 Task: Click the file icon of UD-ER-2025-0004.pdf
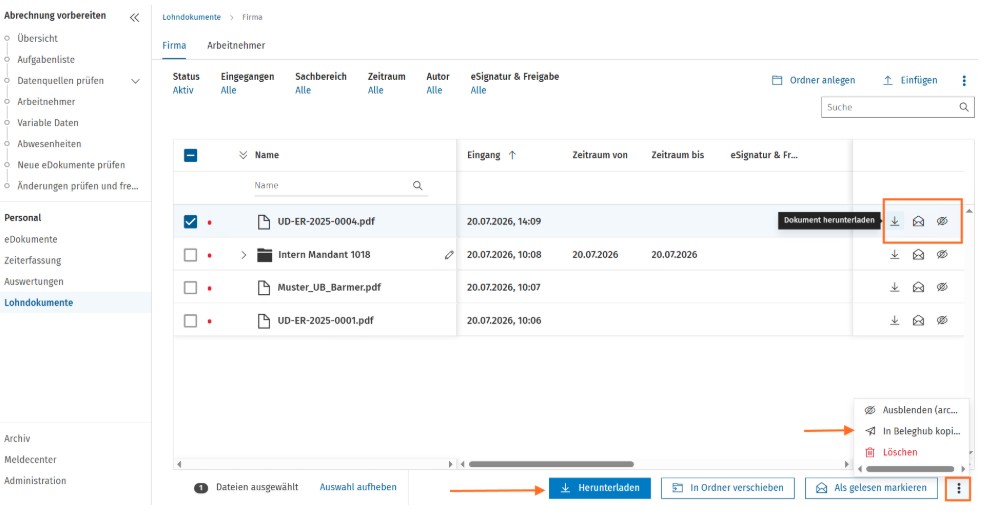pos(264,222)
